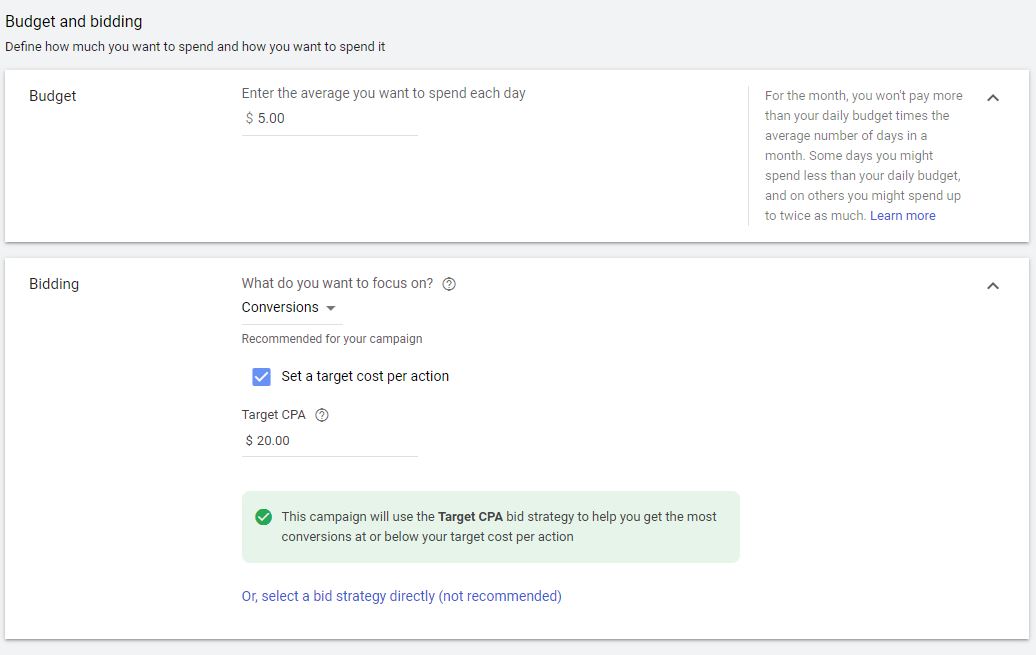The width and height of the screenshot is (1036, 655).
Task: Click the 'Budget and bidding' page heading
Action: 74,21
